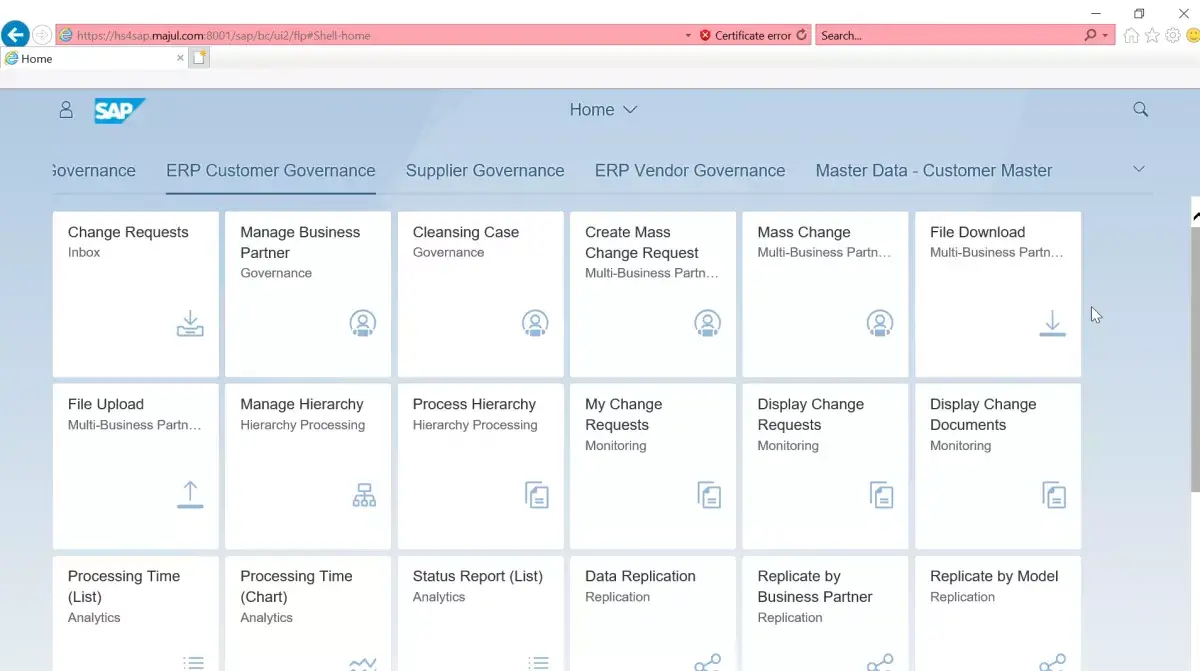This screenshot has width=1200, height=671.
Task: Switch to the partially hidden Governance tab
Action: pos(94,171)
